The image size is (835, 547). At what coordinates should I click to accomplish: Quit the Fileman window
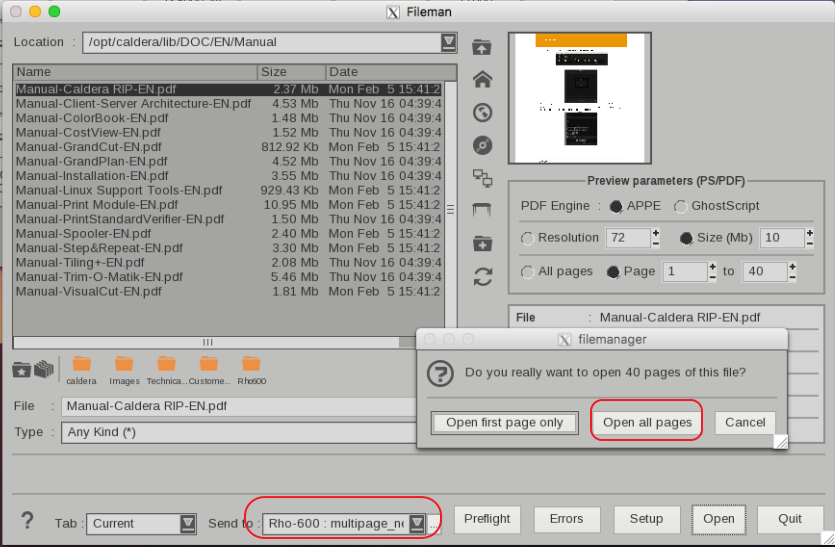[790, 519]
